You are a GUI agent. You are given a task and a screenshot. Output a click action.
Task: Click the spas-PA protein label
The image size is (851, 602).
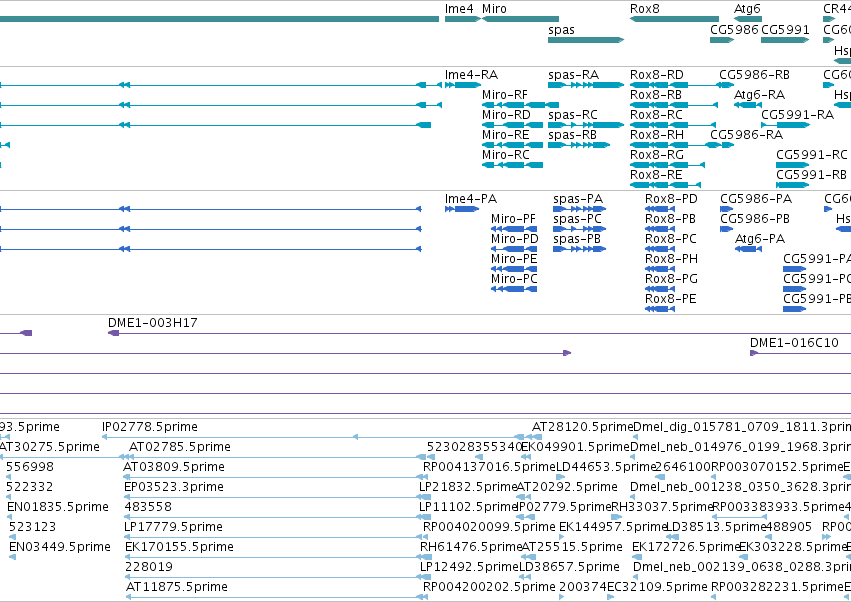578,199
